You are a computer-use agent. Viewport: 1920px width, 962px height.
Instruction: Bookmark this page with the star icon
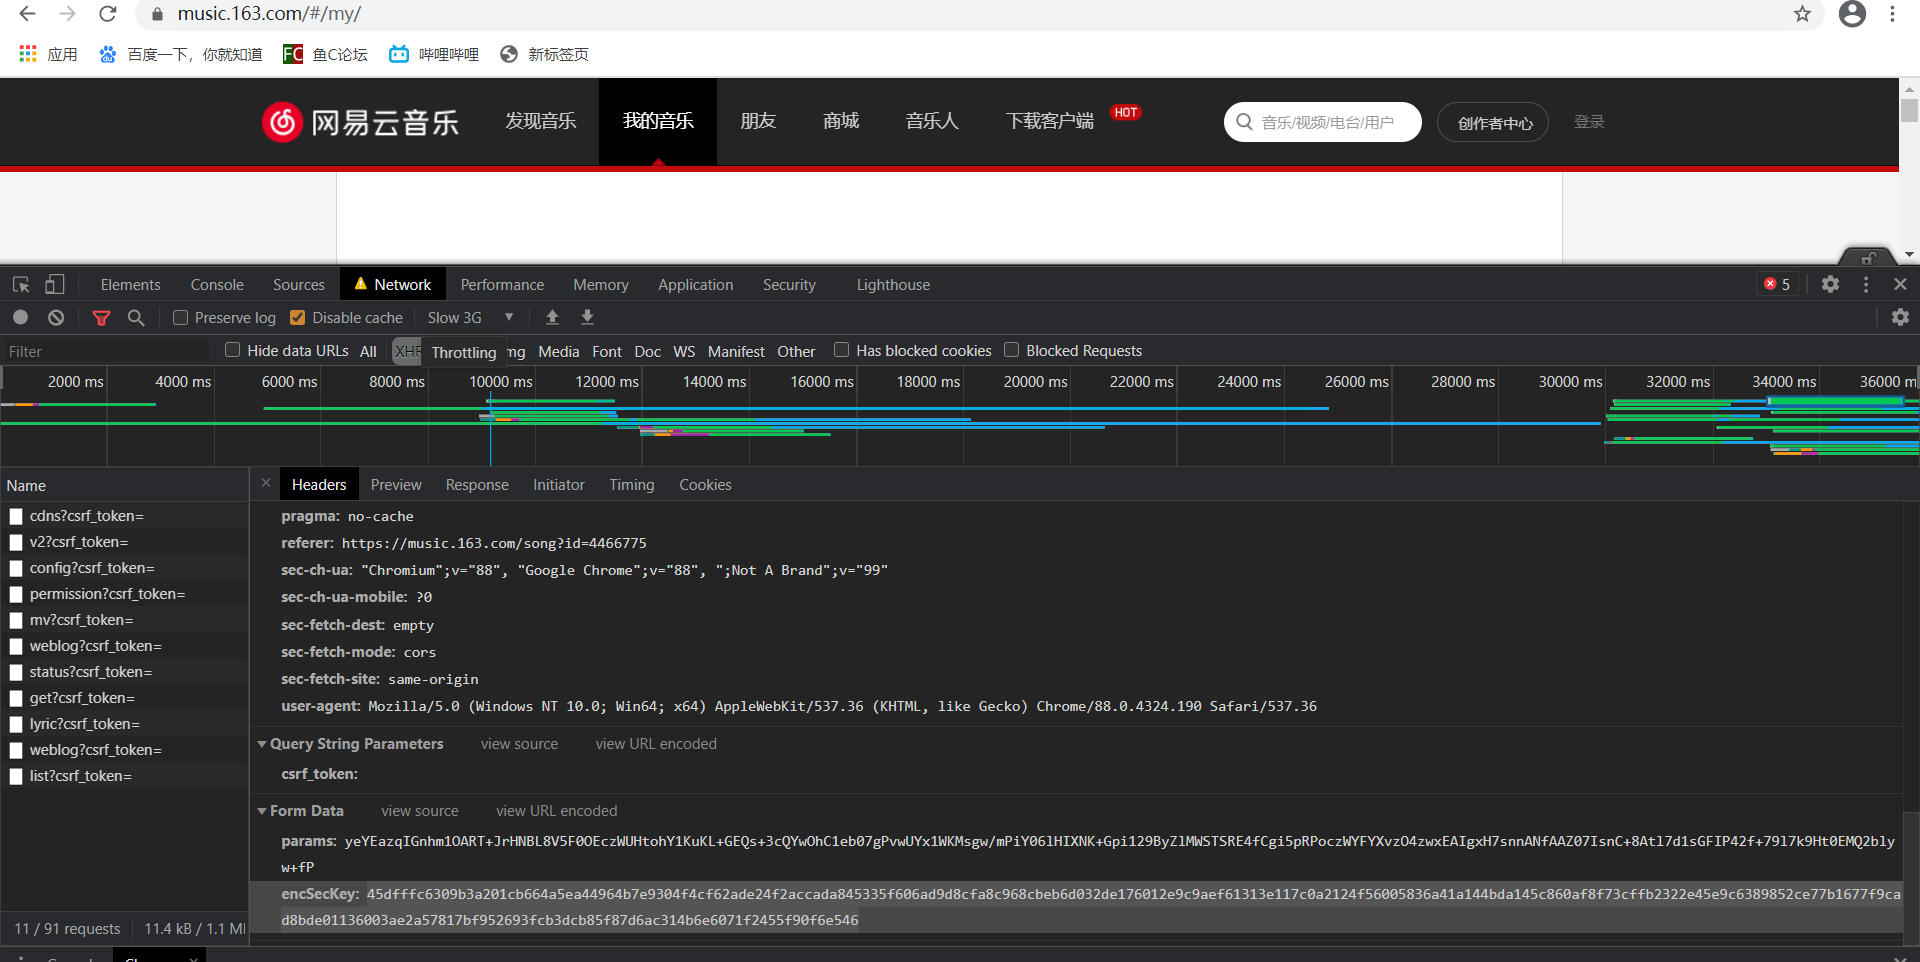(1802, 14)
